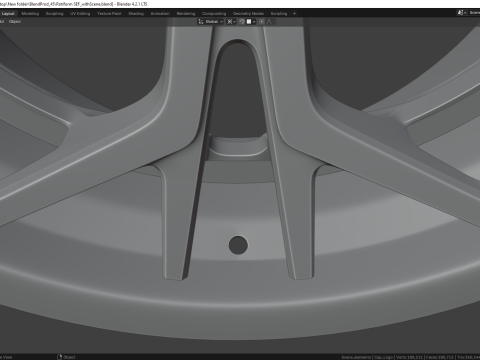Open the Object menu in viewport header
Viewport: 480px width, 360px height.
click(15, 22)
